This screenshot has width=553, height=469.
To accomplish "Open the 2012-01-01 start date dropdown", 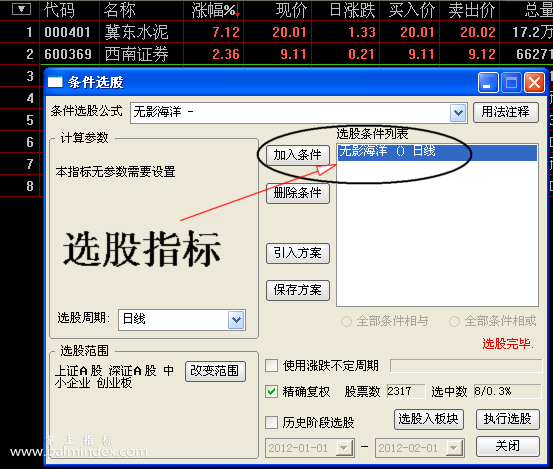I will [x=344, y=448].
